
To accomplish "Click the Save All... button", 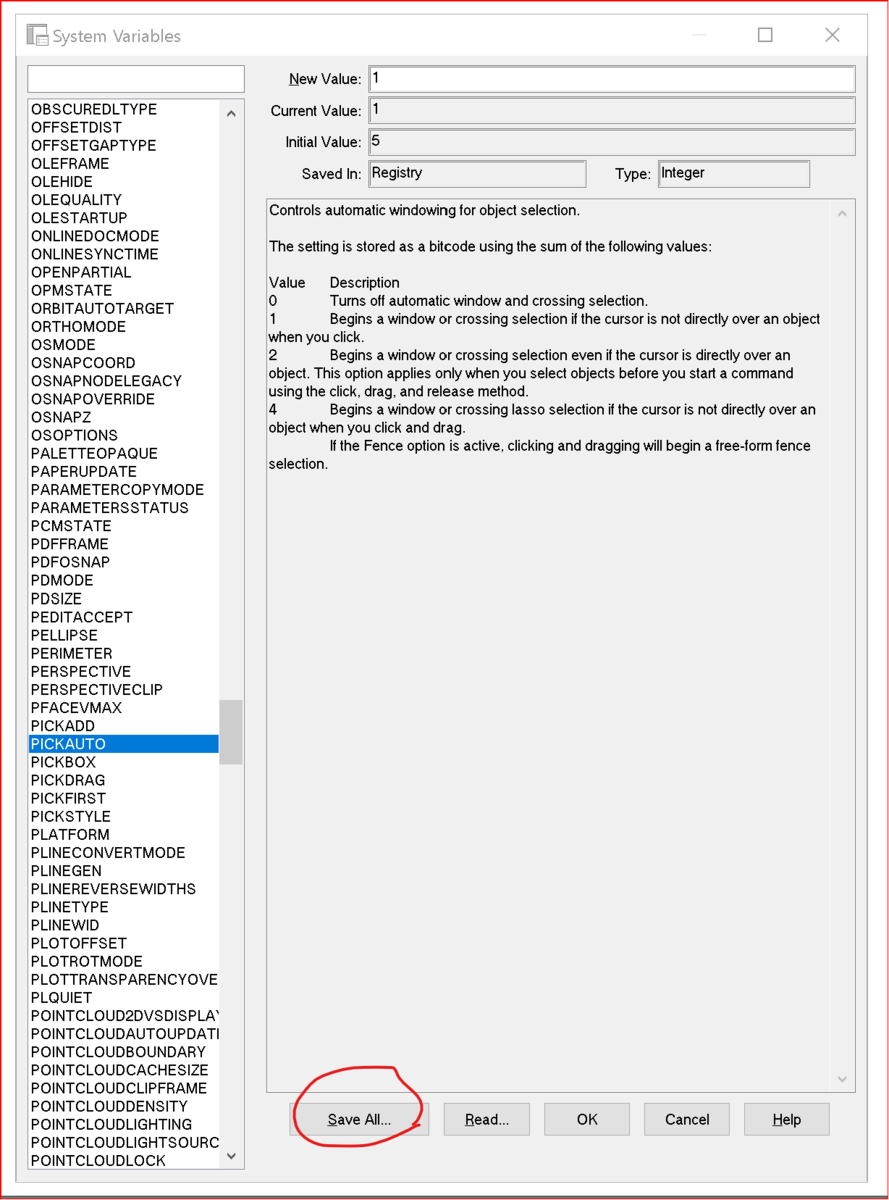I will click(360, 1119).
